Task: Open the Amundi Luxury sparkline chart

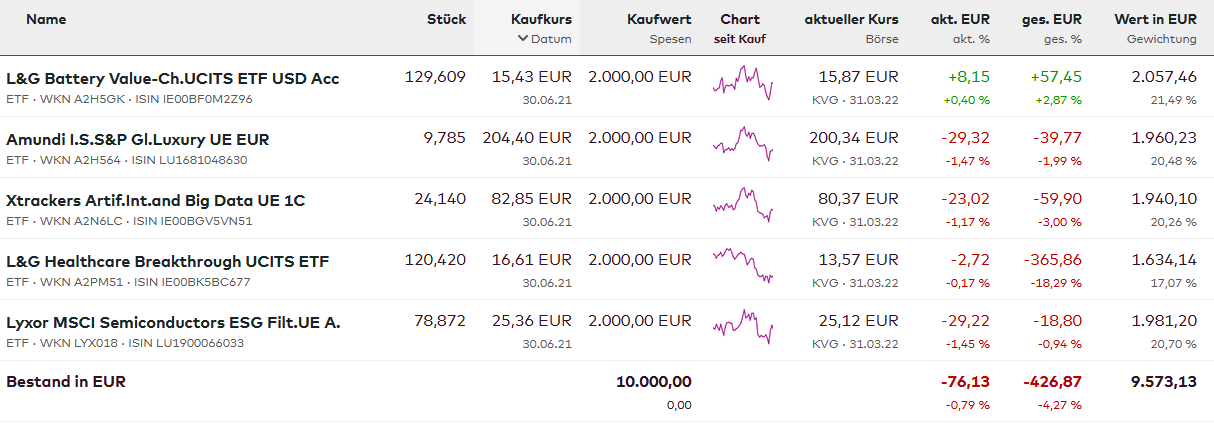Action: (743, 145)
